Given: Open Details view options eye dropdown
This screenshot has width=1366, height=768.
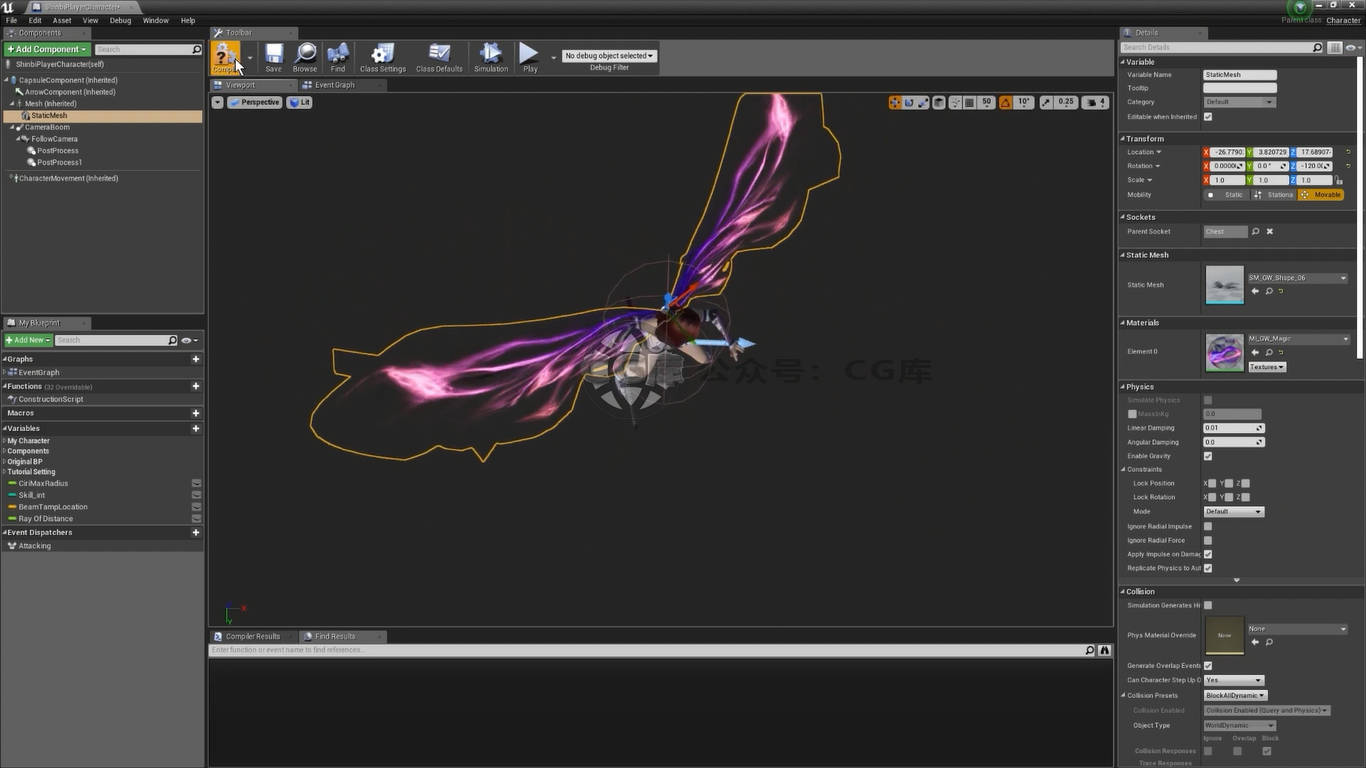Looking at the screenshot, I should pyautogui.click(x=1351, y=47).
